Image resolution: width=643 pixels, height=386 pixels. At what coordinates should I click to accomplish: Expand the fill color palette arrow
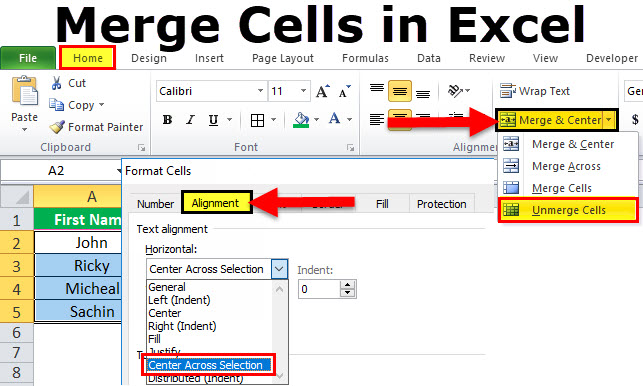coord(316,120)
